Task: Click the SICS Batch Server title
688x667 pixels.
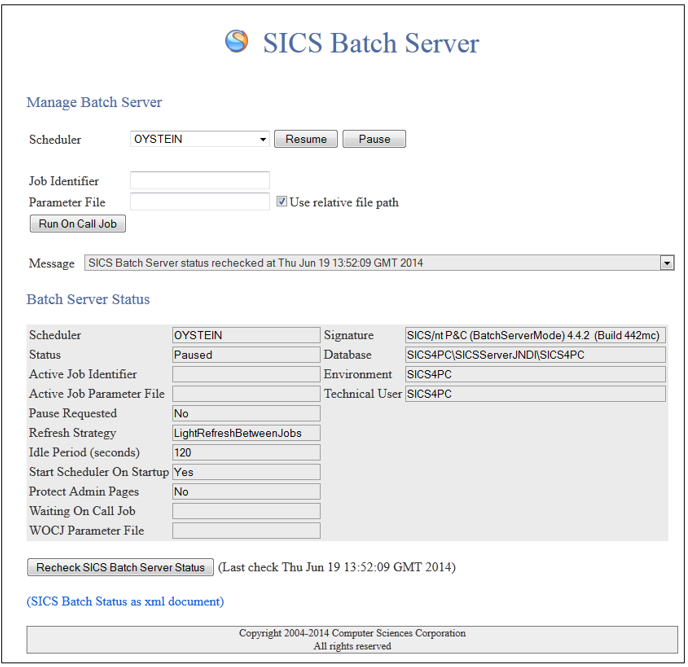Action: [371, 43]
